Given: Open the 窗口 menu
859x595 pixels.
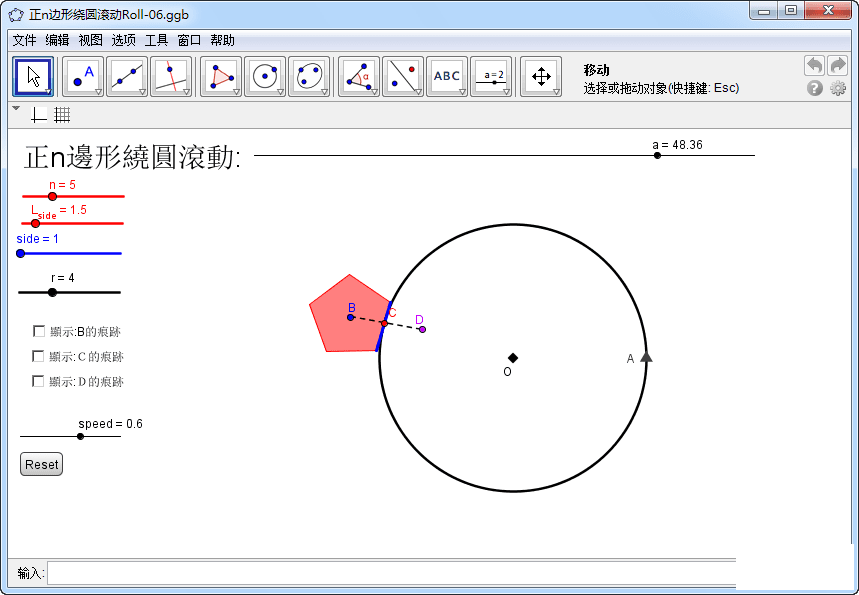Looking at the screenshot, I should (189, 40).
